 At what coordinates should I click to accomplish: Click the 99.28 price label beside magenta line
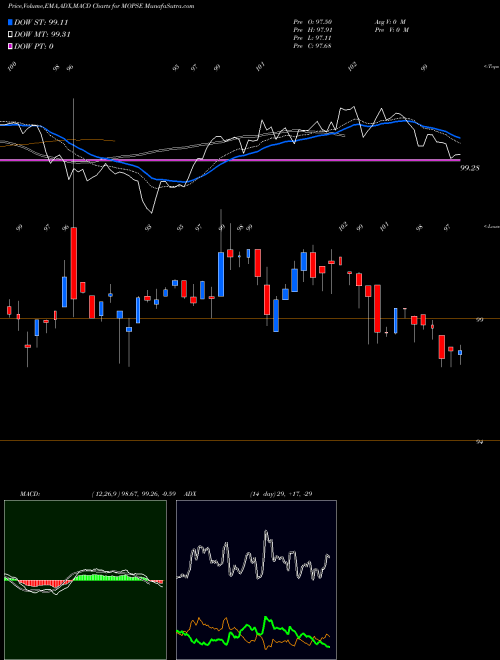[x=470, y=168]
